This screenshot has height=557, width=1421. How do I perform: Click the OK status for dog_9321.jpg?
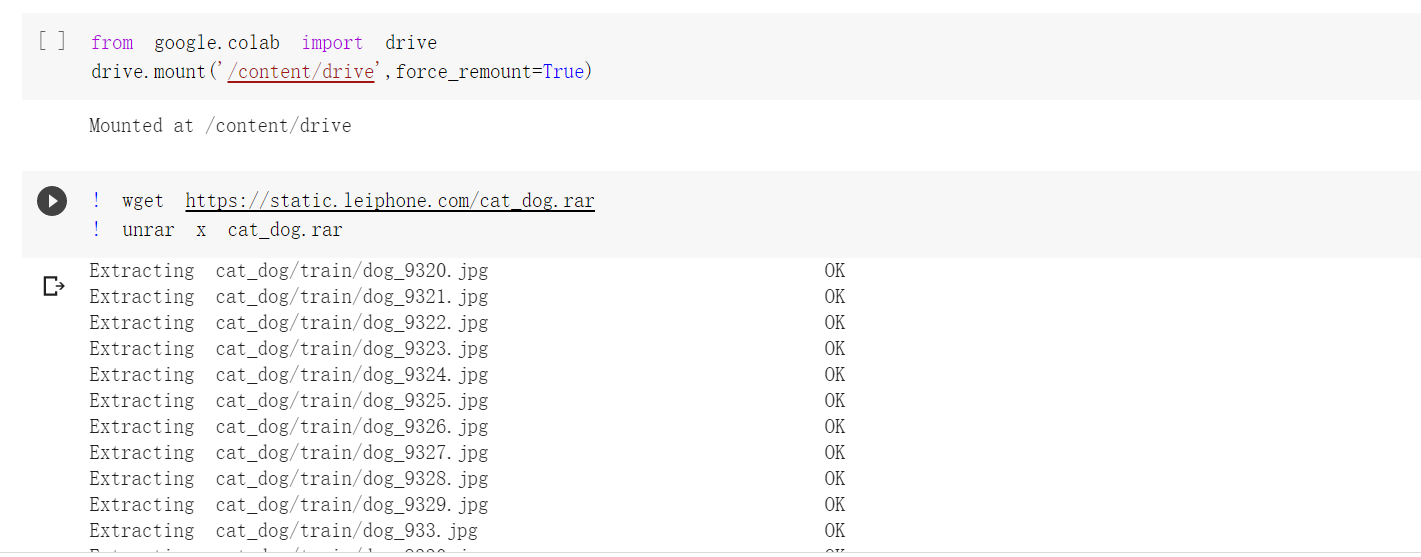[835, 297]
